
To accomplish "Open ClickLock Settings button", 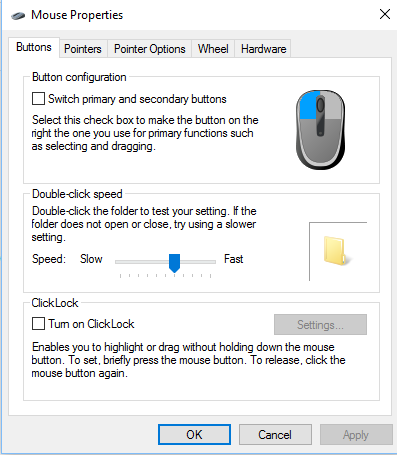I will coord(320,324).
